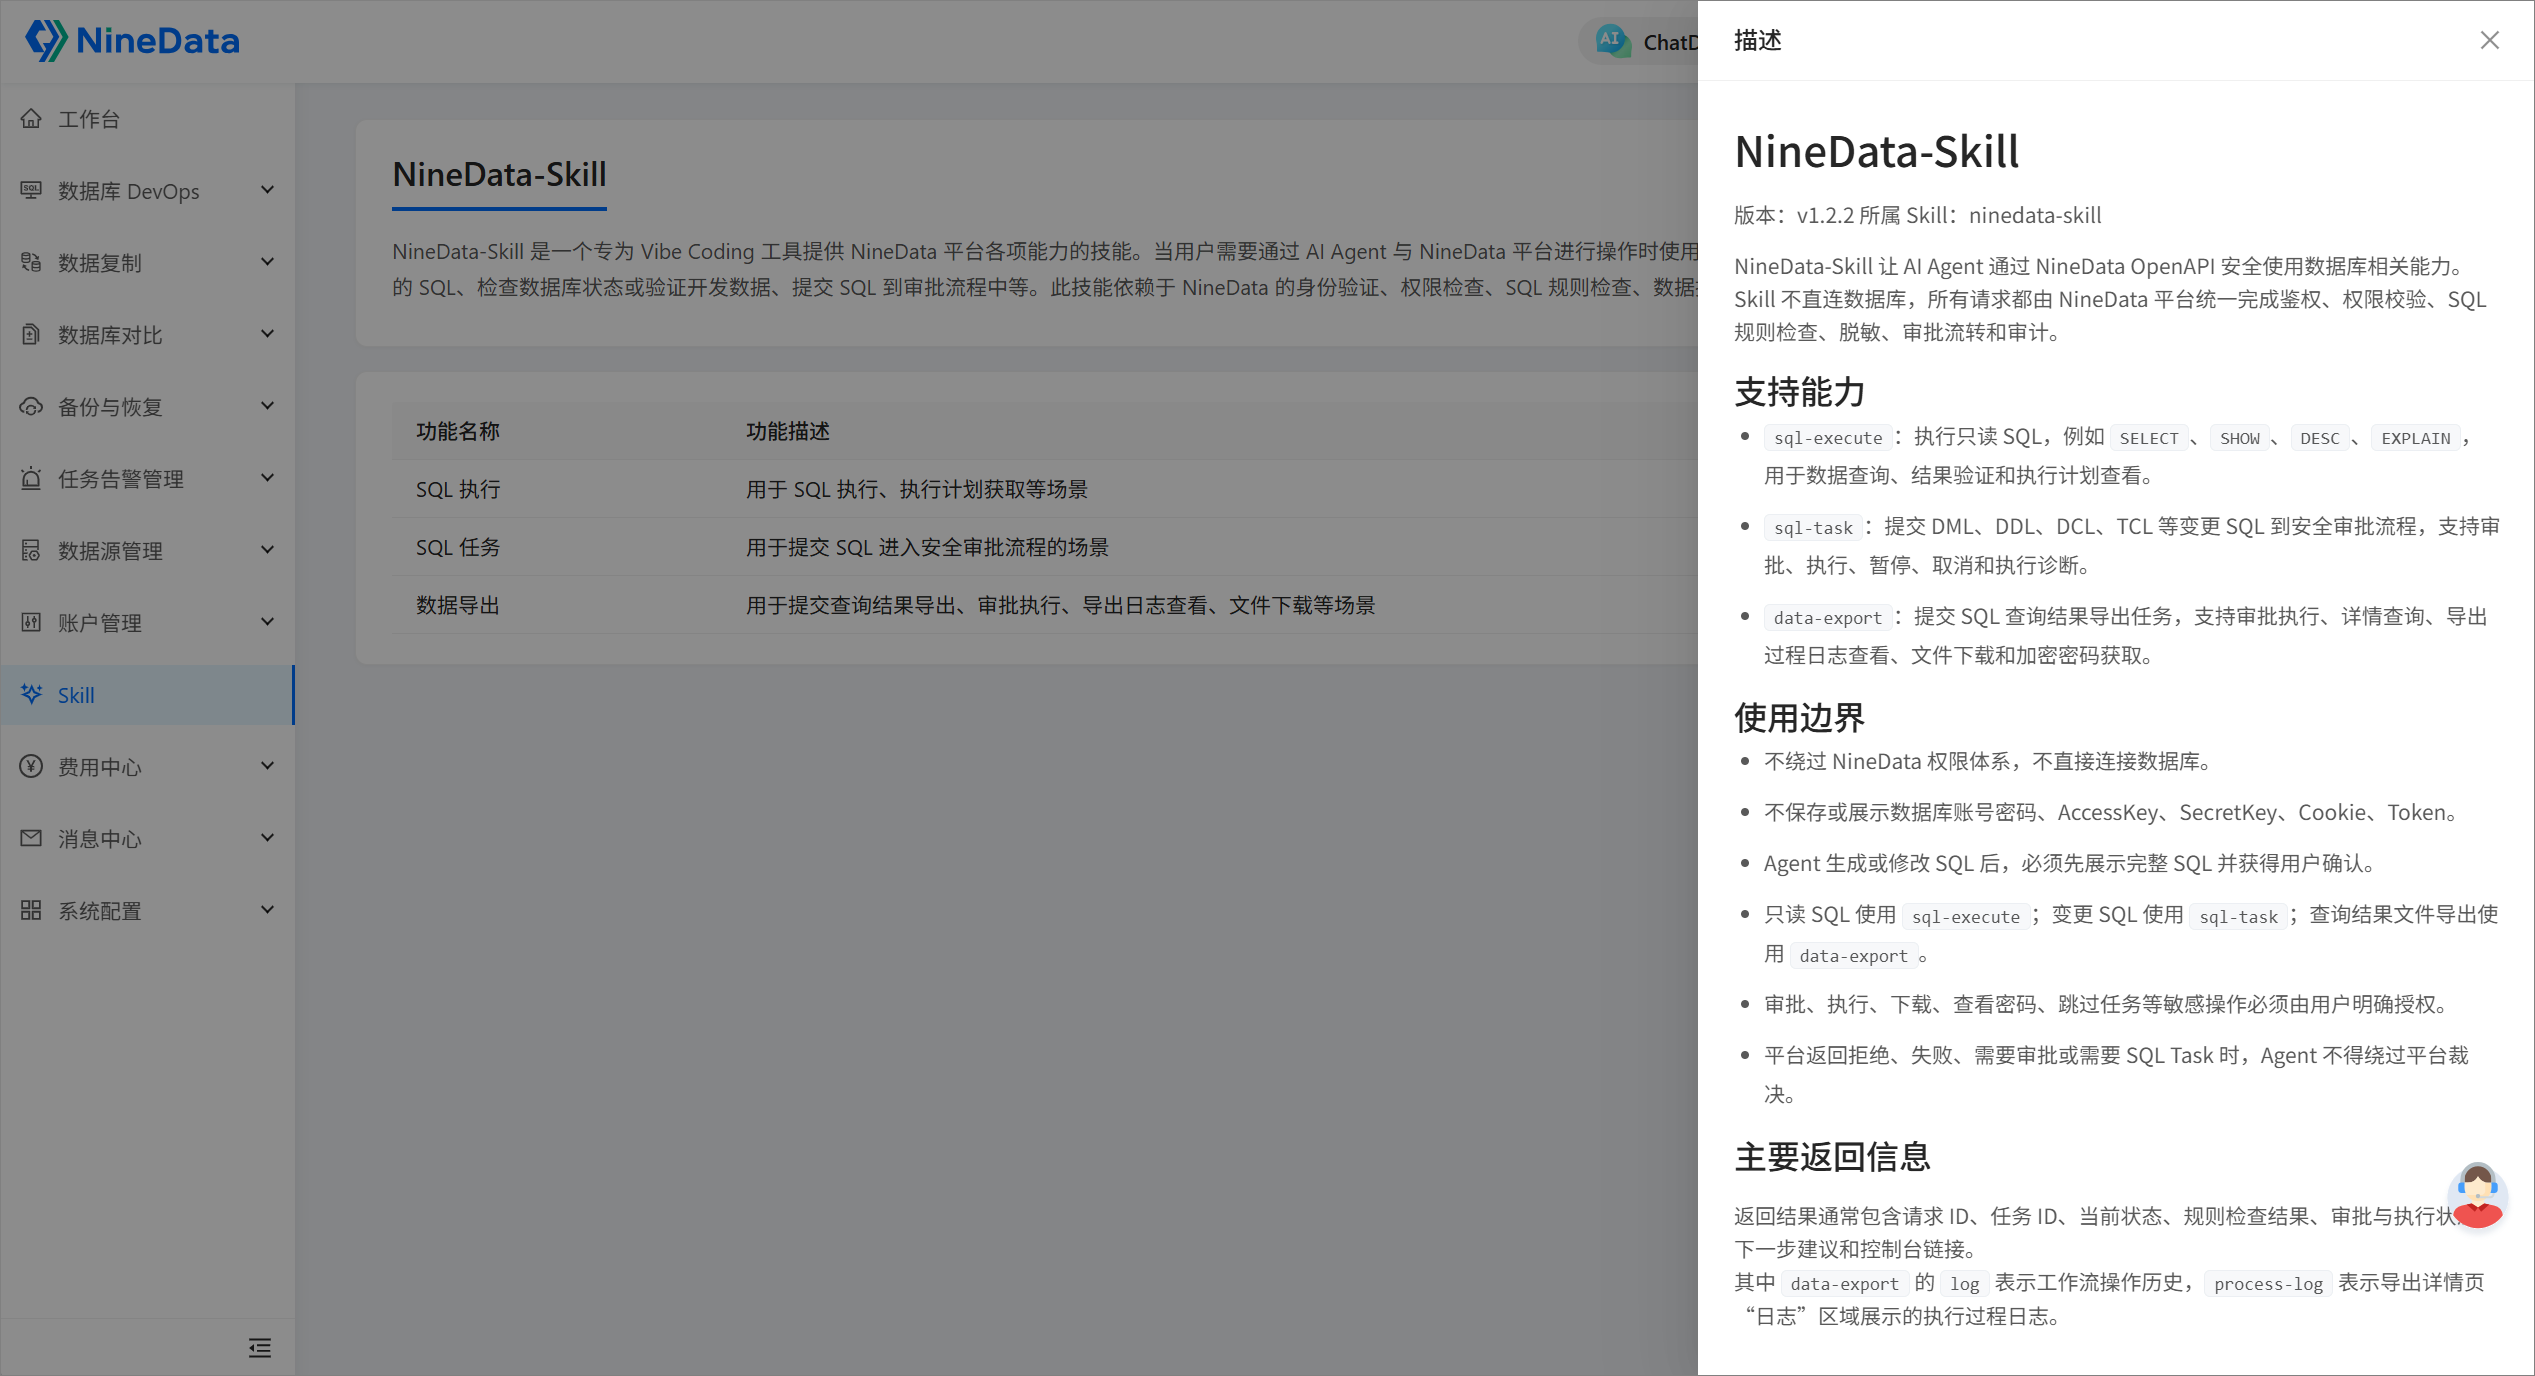Click the 账户管理 sidebar icon

tap(31, 622)
